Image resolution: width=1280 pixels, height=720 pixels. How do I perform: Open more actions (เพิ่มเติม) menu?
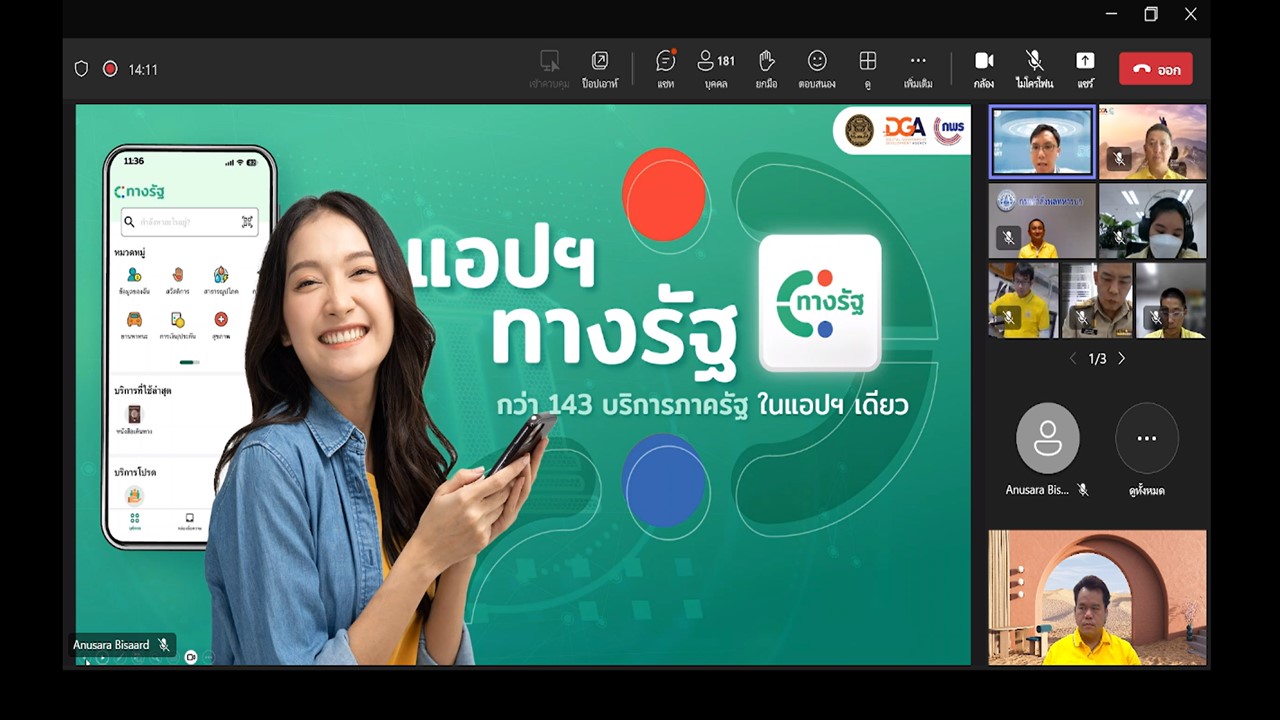click(918, 69)
